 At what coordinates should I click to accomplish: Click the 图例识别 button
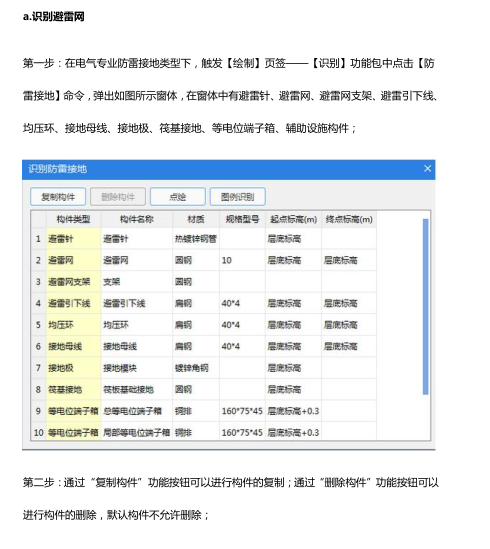237,196
